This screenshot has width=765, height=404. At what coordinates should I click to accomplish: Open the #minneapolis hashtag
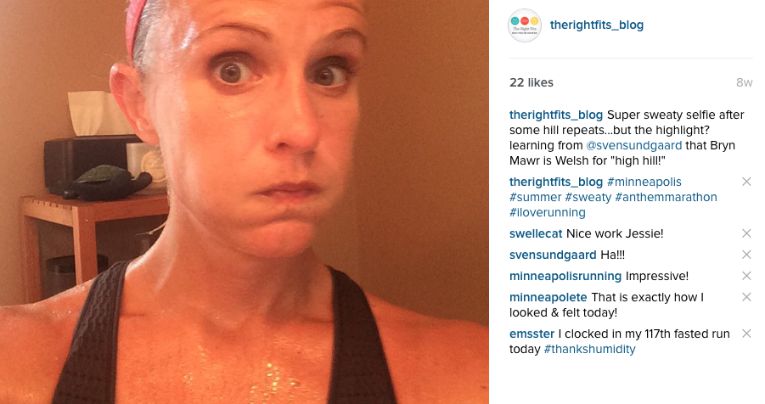[x=644, y=182]
